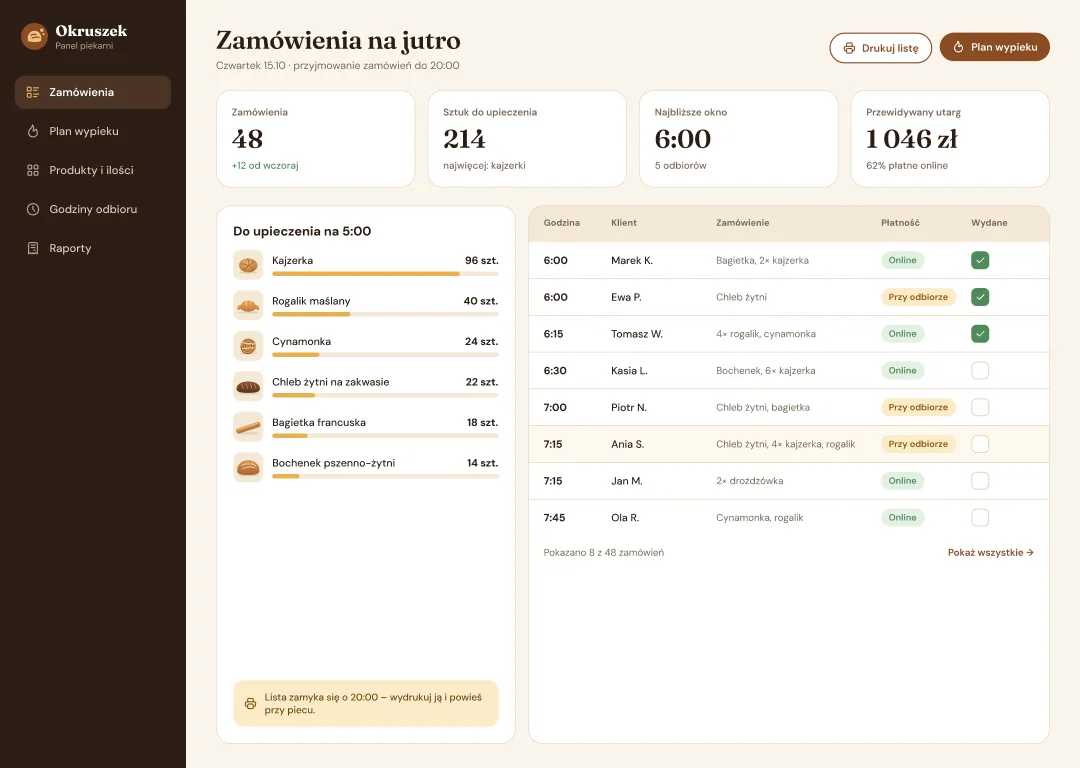
Task: Click Przy odbiorze badge for Ania S.
Action: [x=918, y=444]
